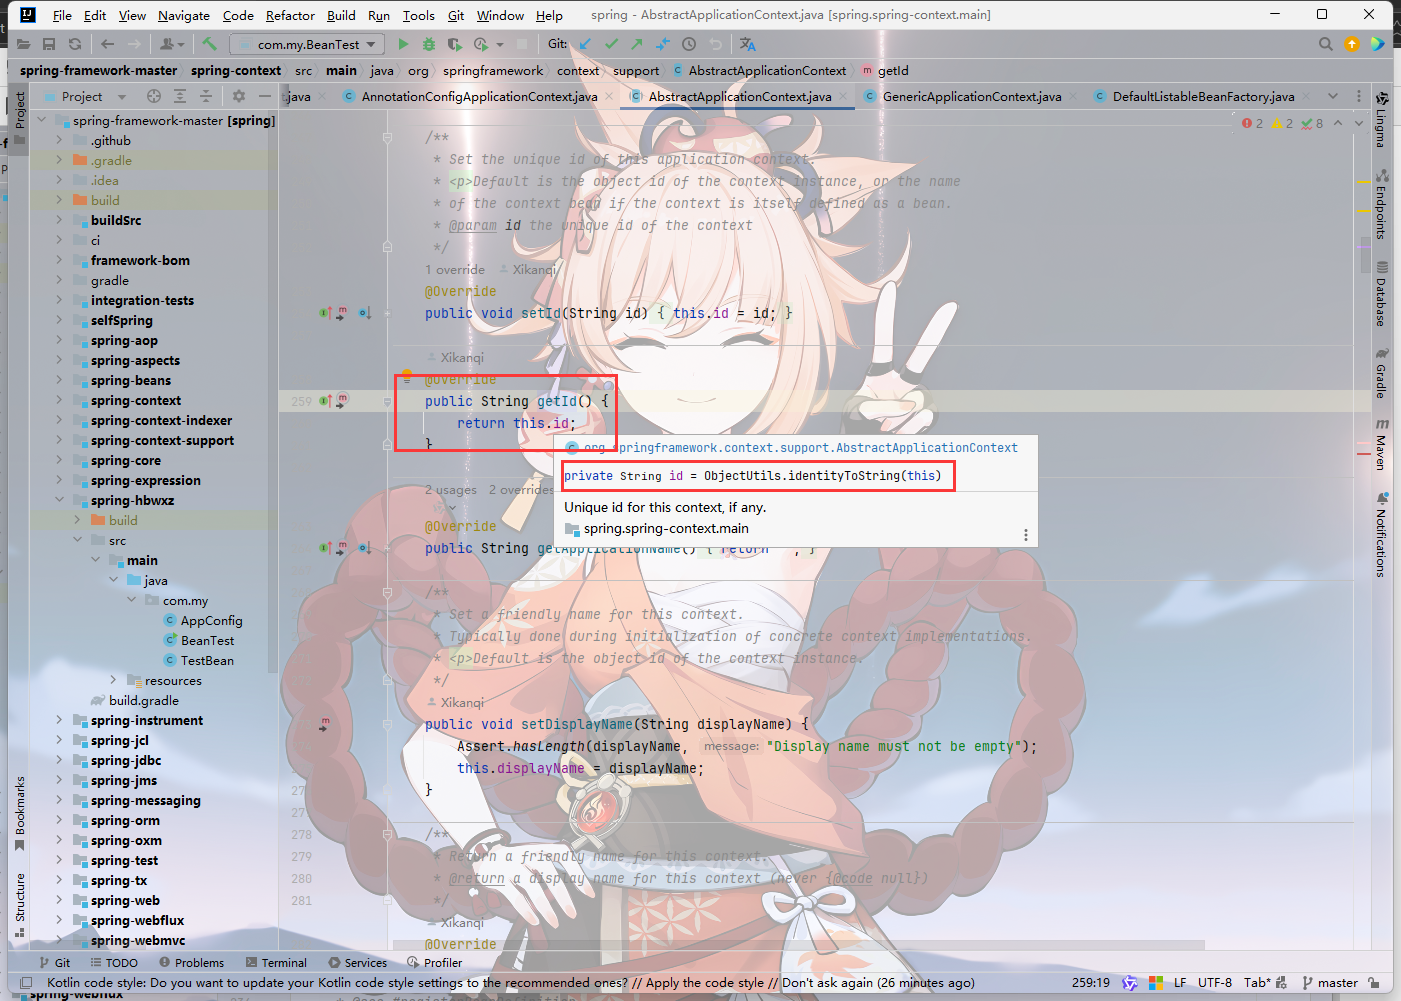Image resolution: width=1401 pixels, height=1001 pixels.
Task: Expand the spring-beans module node
Action: (59, 380)
